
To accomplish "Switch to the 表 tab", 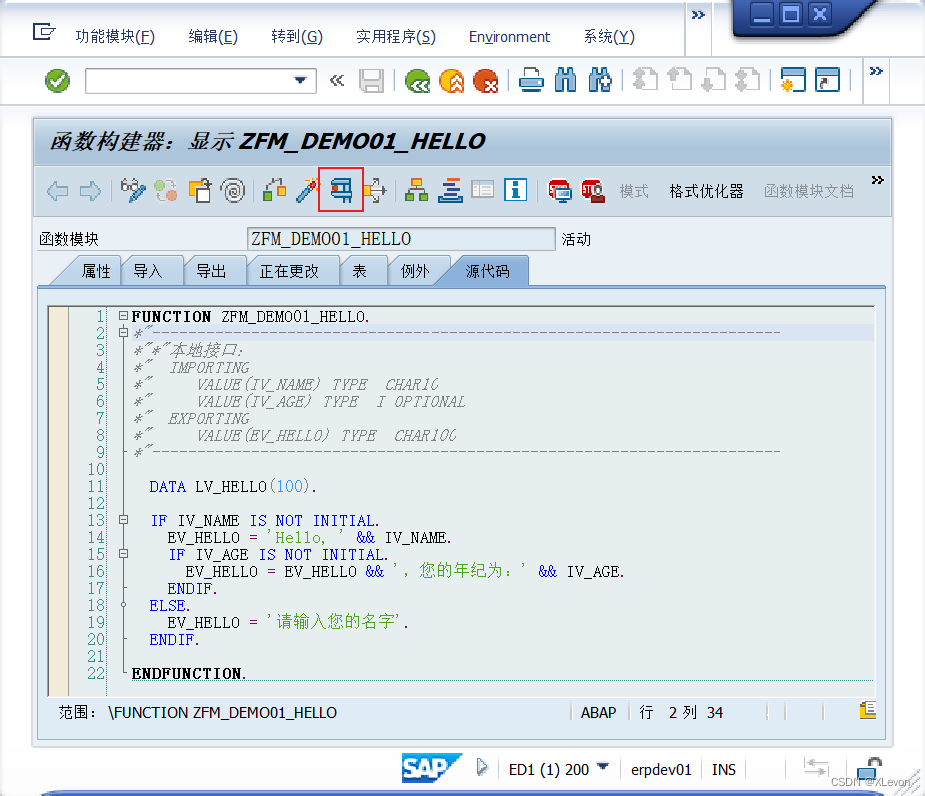I will click(359, 271).
